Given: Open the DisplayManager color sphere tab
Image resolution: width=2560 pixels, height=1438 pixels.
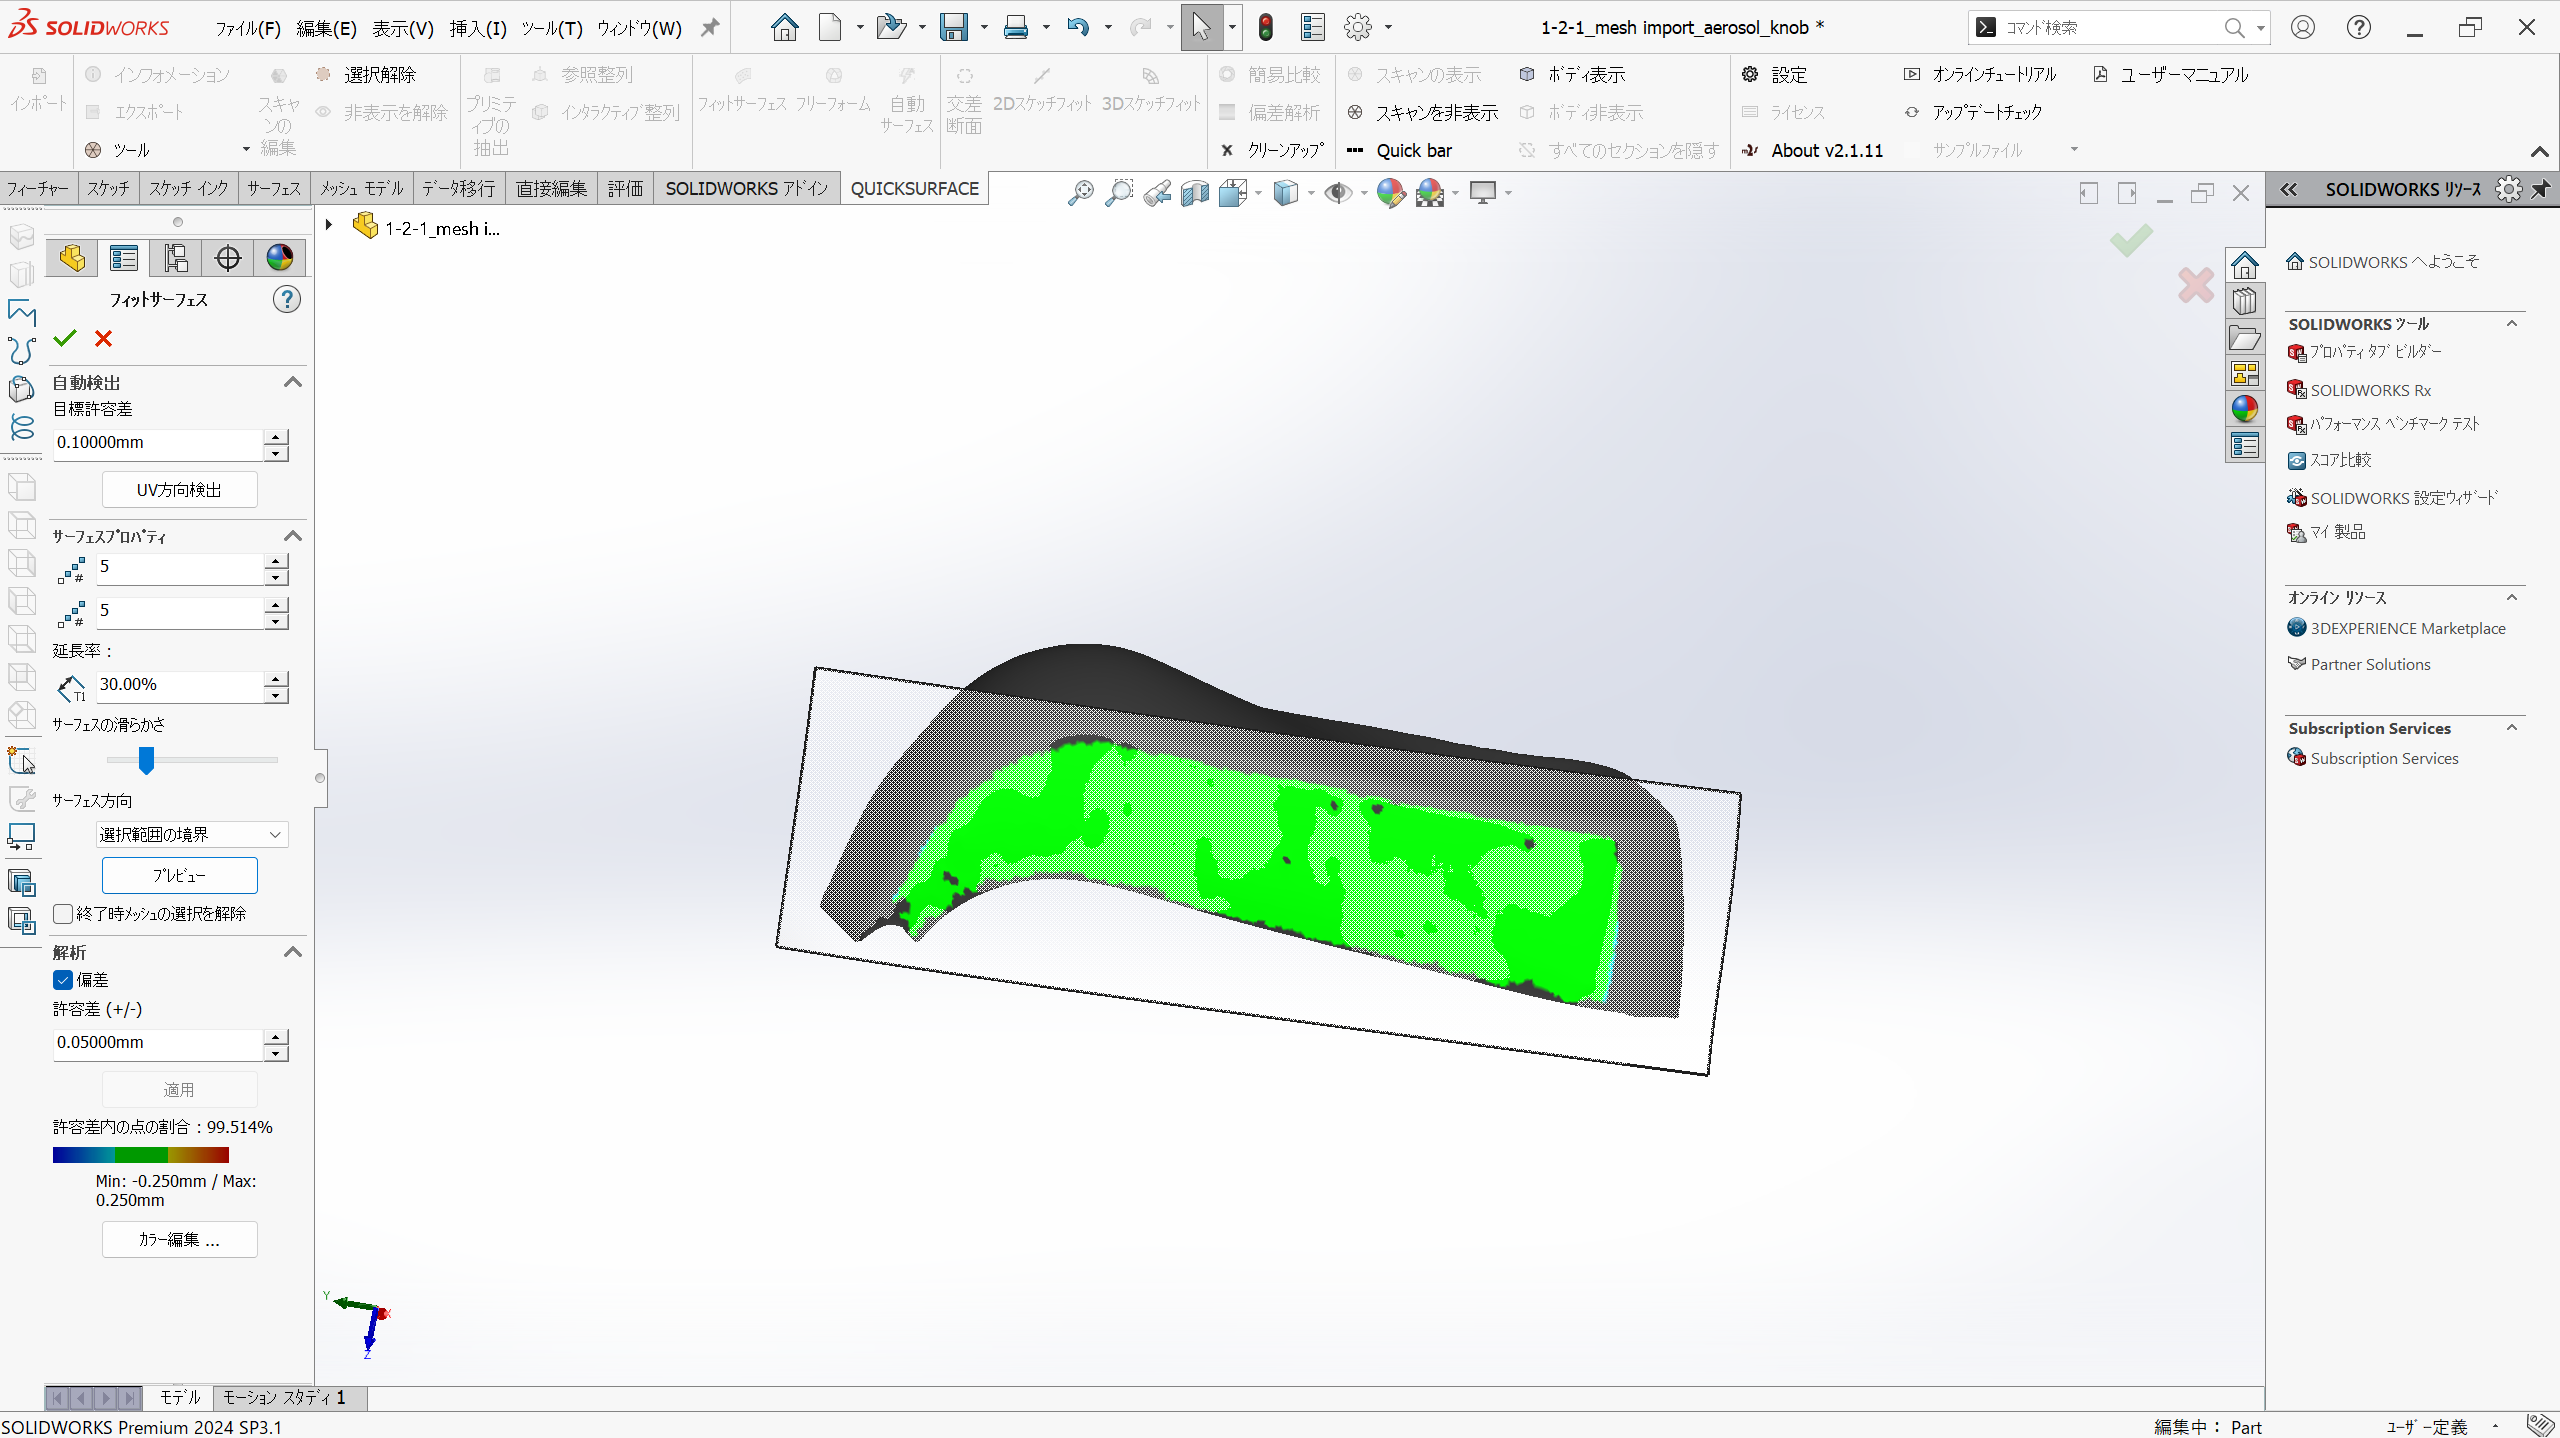Looking at the screenshot, I should [280, 258].
